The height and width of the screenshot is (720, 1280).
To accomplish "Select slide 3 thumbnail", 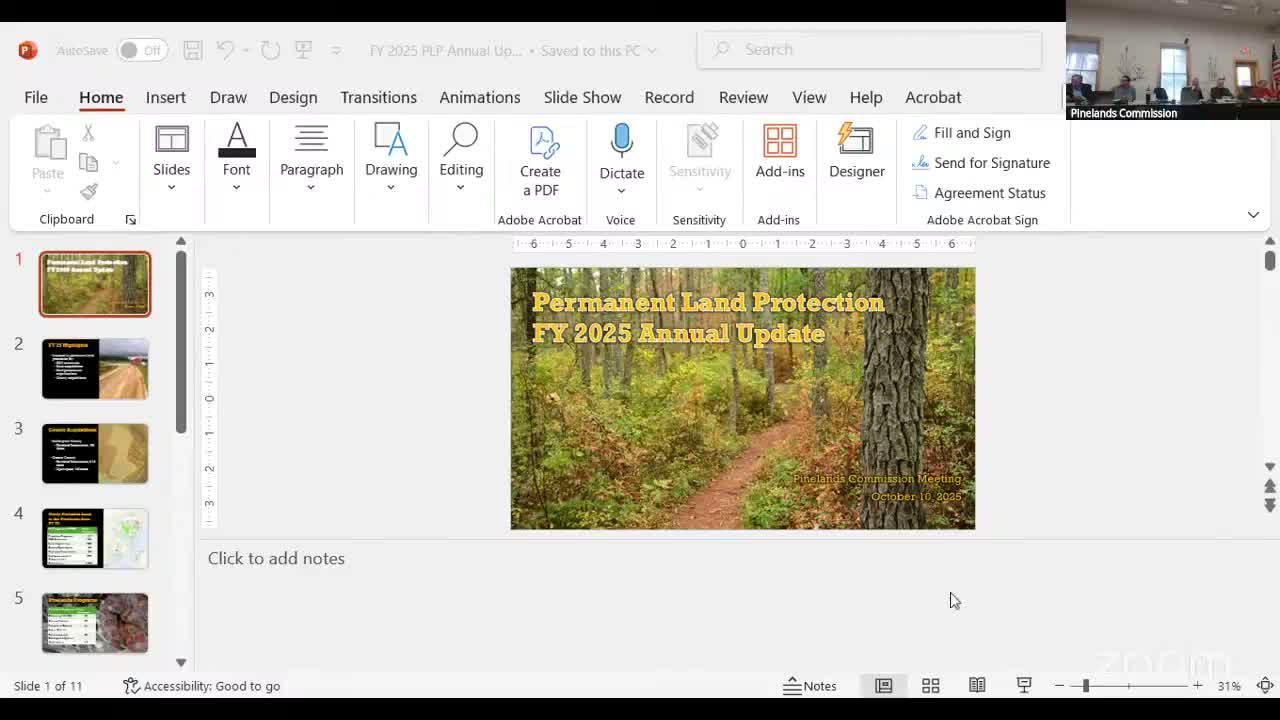I will click(x=95, y=454).
